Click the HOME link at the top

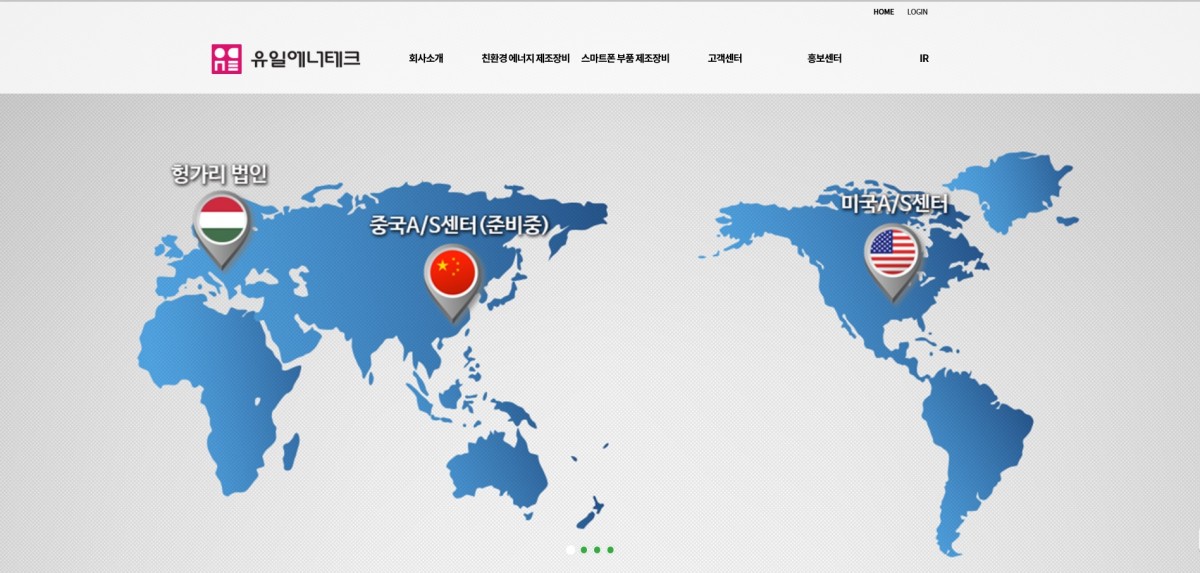tap(883, 12)
